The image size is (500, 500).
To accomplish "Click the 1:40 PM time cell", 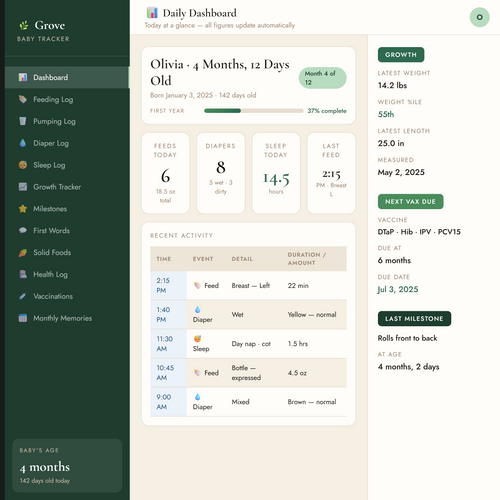I will pyautogui.click(x=168, y=315).
